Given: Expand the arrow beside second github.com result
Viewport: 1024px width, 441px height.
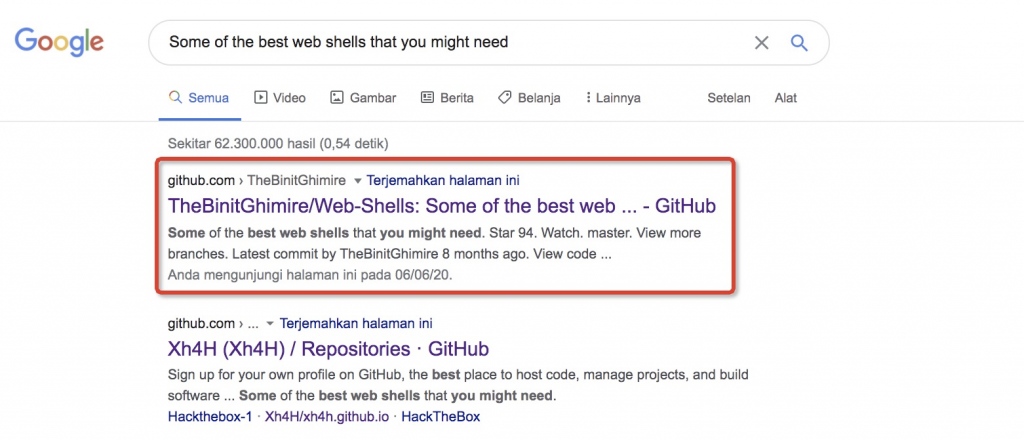Looking at the screenshot, I should [x=270, y=323].
